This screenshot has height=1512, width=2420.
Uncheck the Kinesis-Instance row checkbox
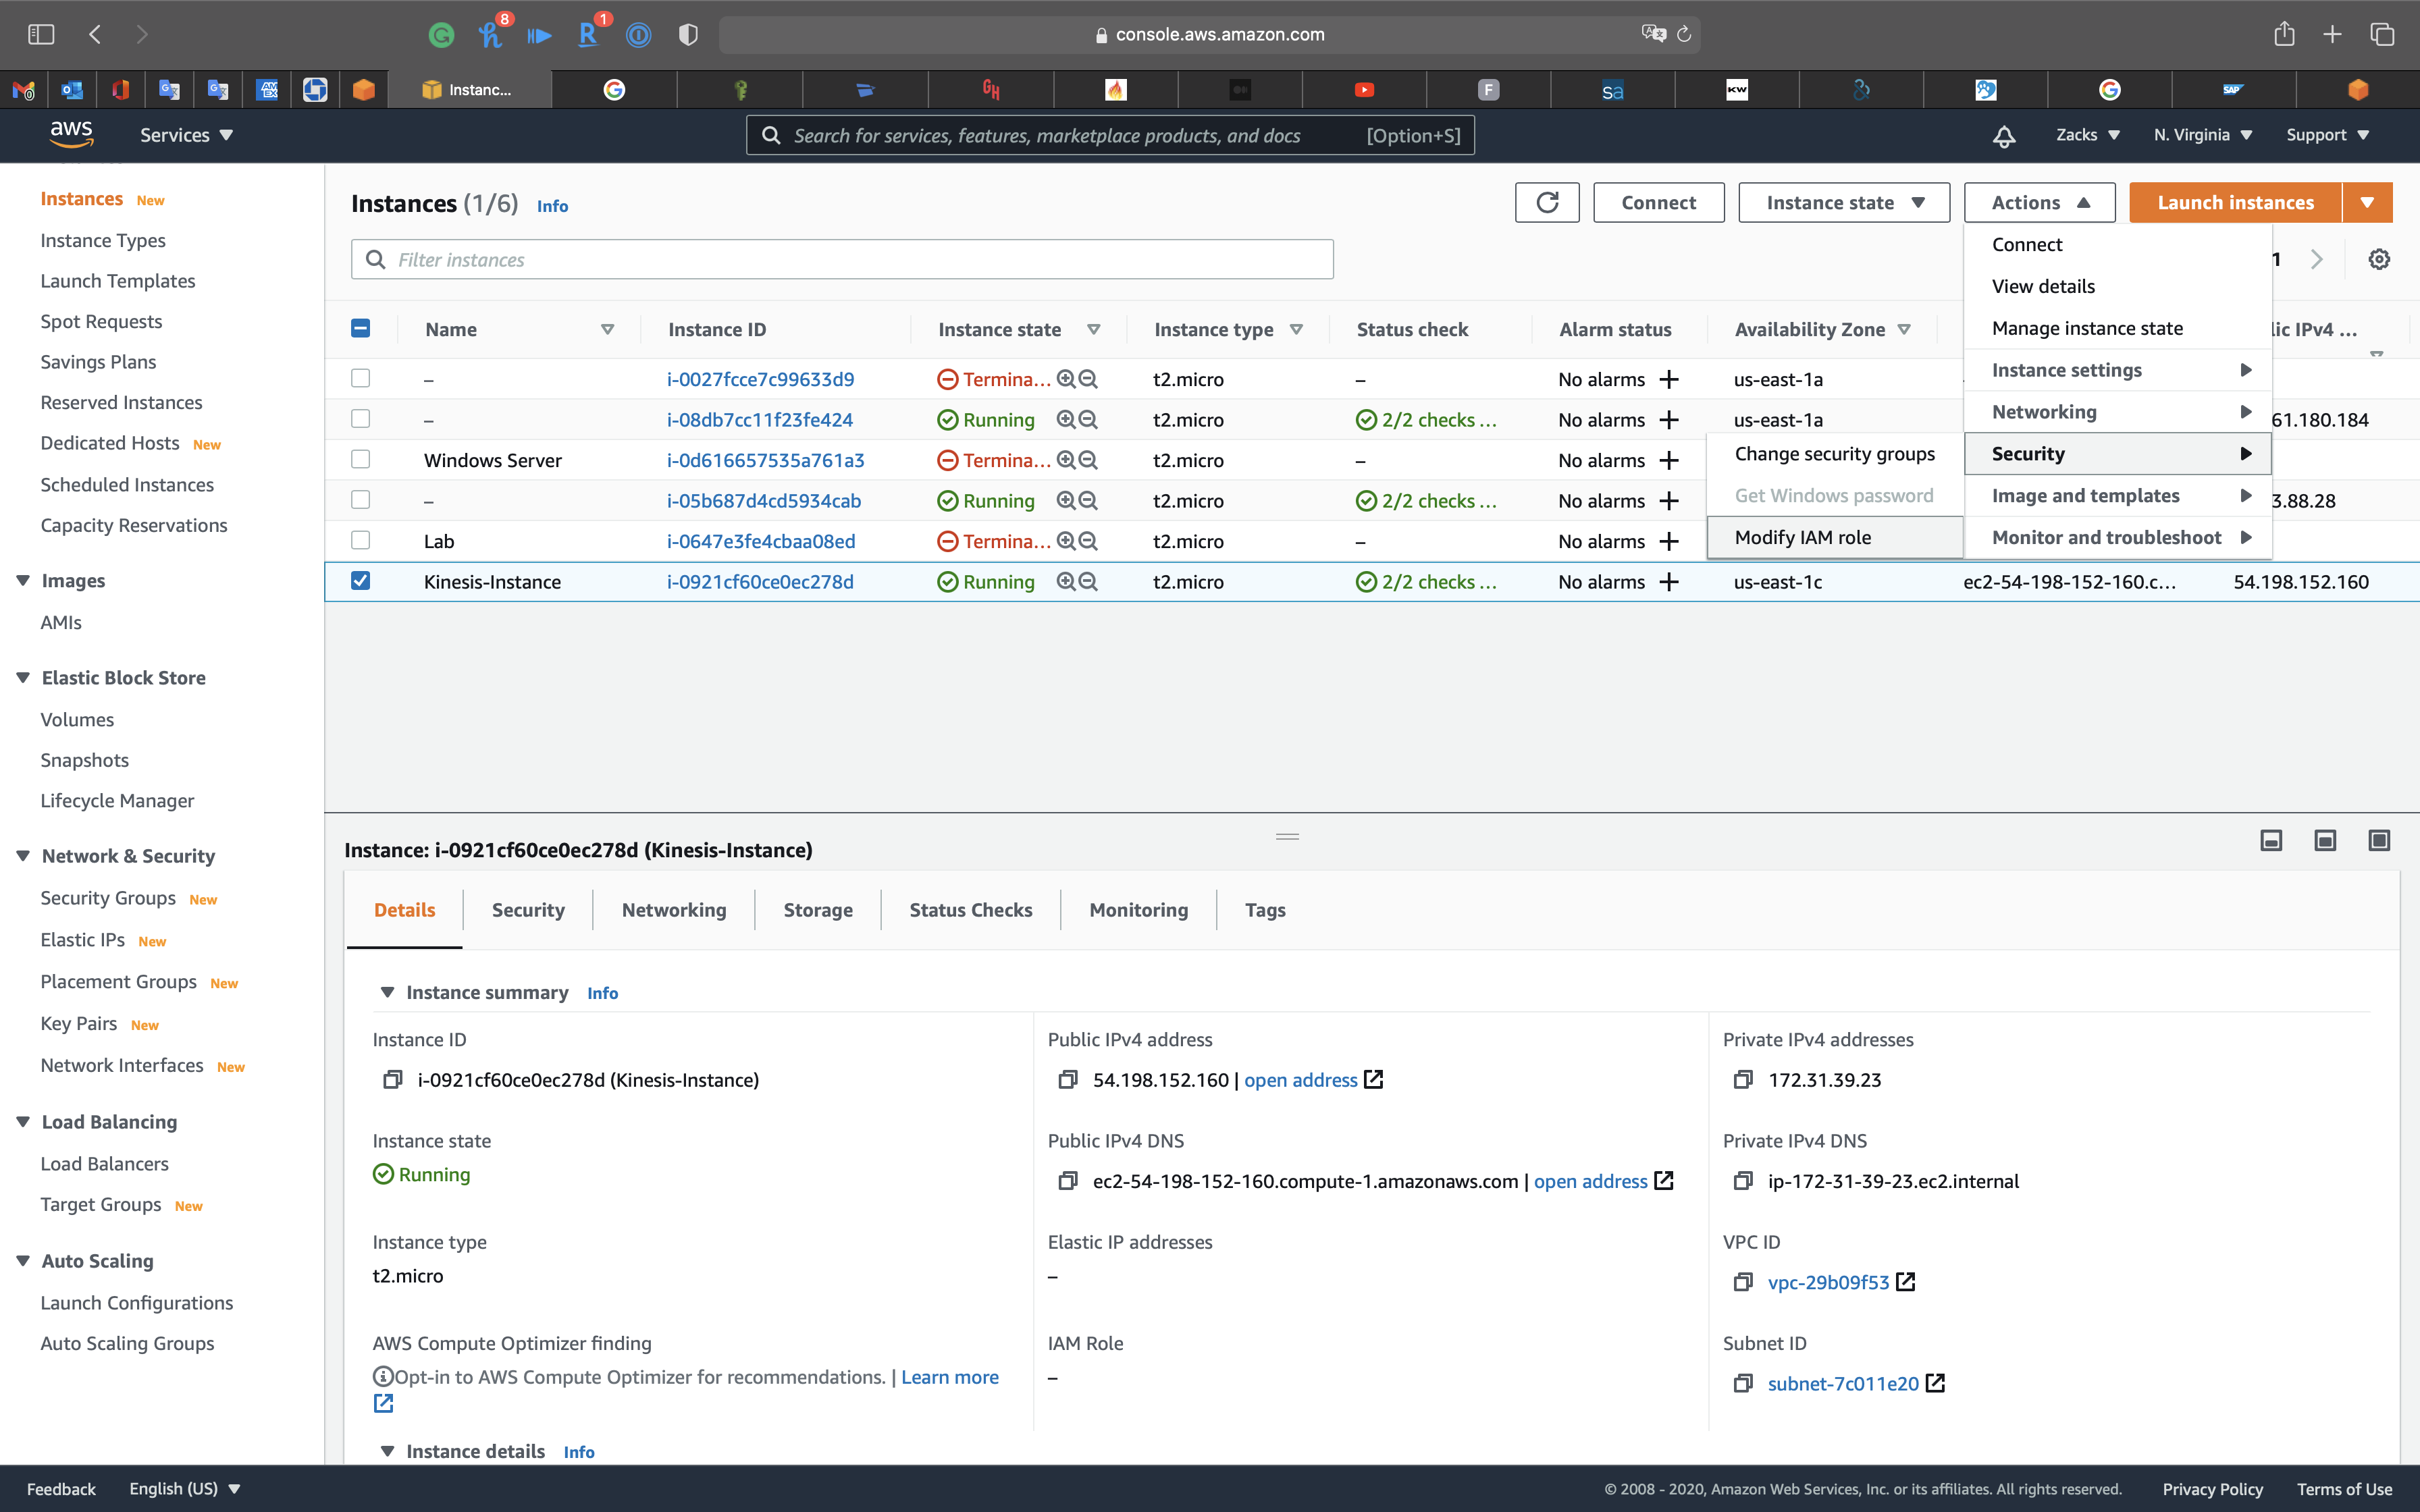coord(361,581)
